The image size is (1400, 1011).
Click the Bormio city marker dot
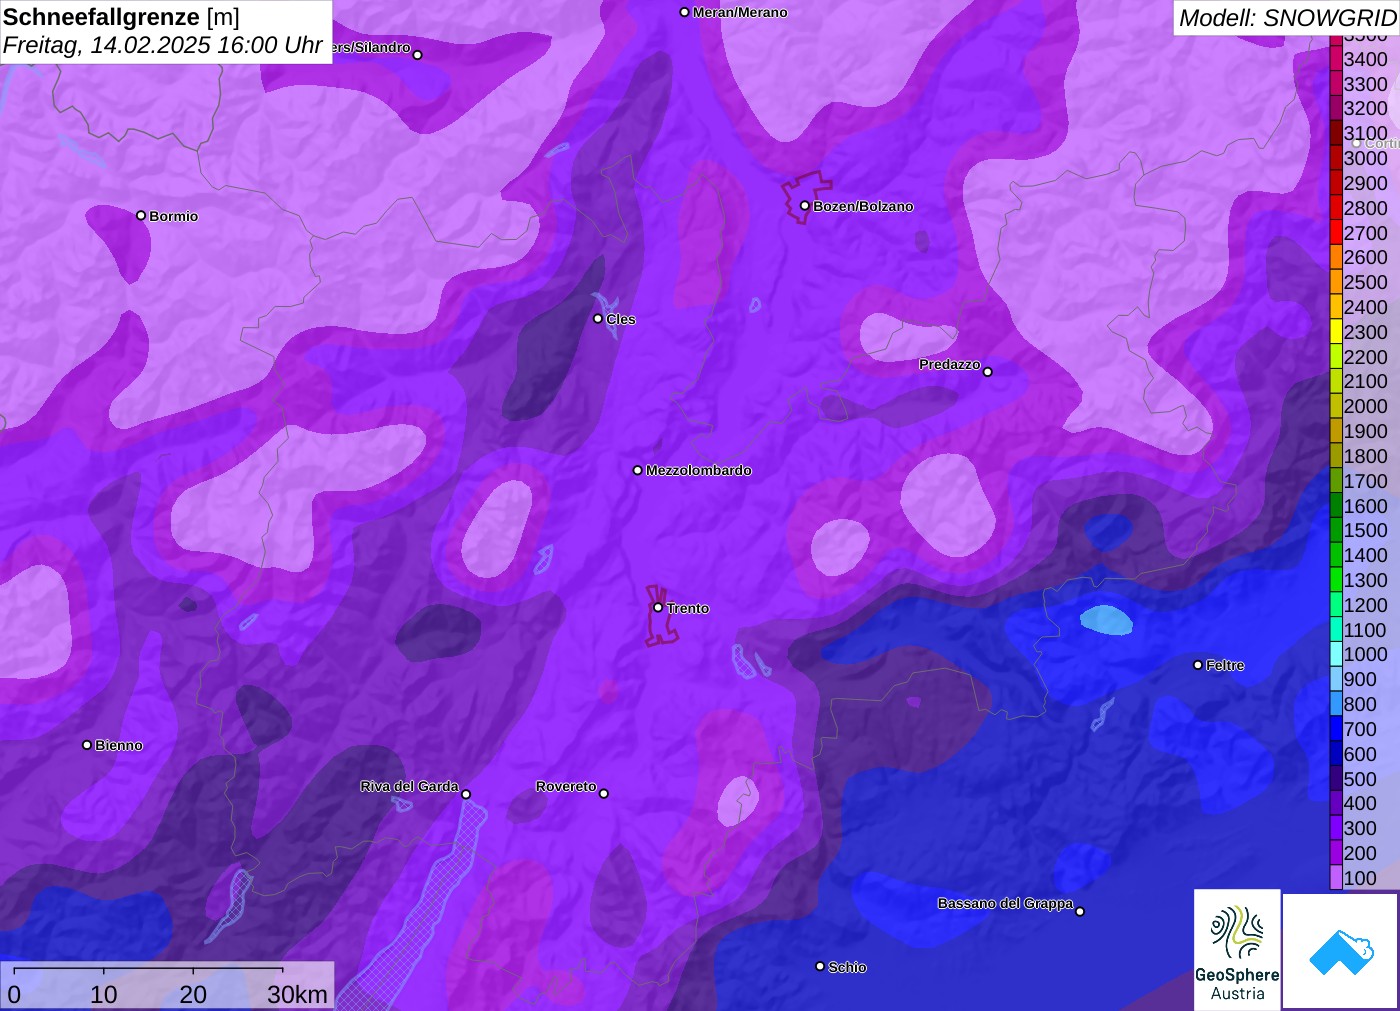(141, 215)
